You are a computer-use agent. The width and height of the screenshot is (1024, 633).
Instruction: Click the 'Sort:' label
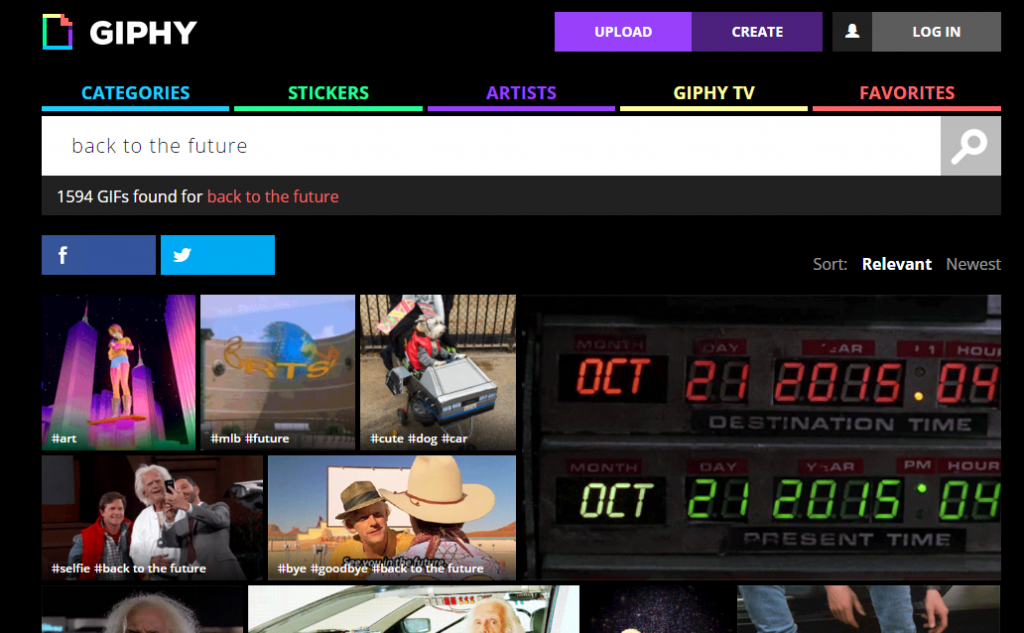pyautogui.click(x=830, y=264)
